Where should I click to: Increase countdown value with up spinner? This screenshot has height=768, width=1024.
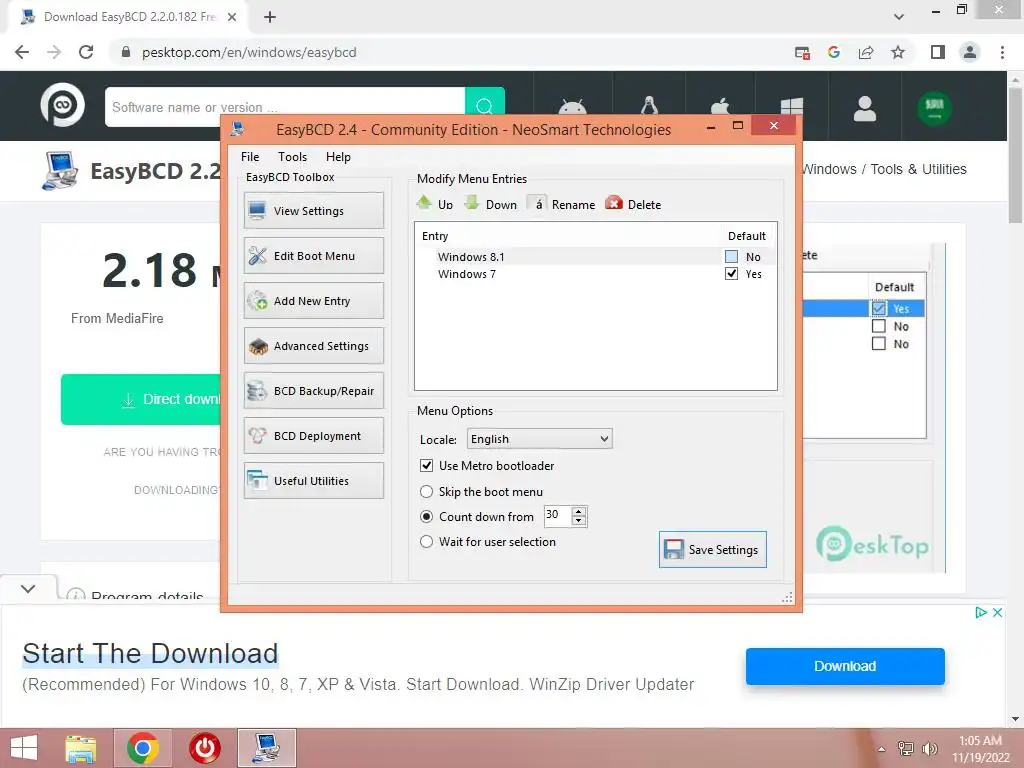pyautogui.click(x=579, y=511)
